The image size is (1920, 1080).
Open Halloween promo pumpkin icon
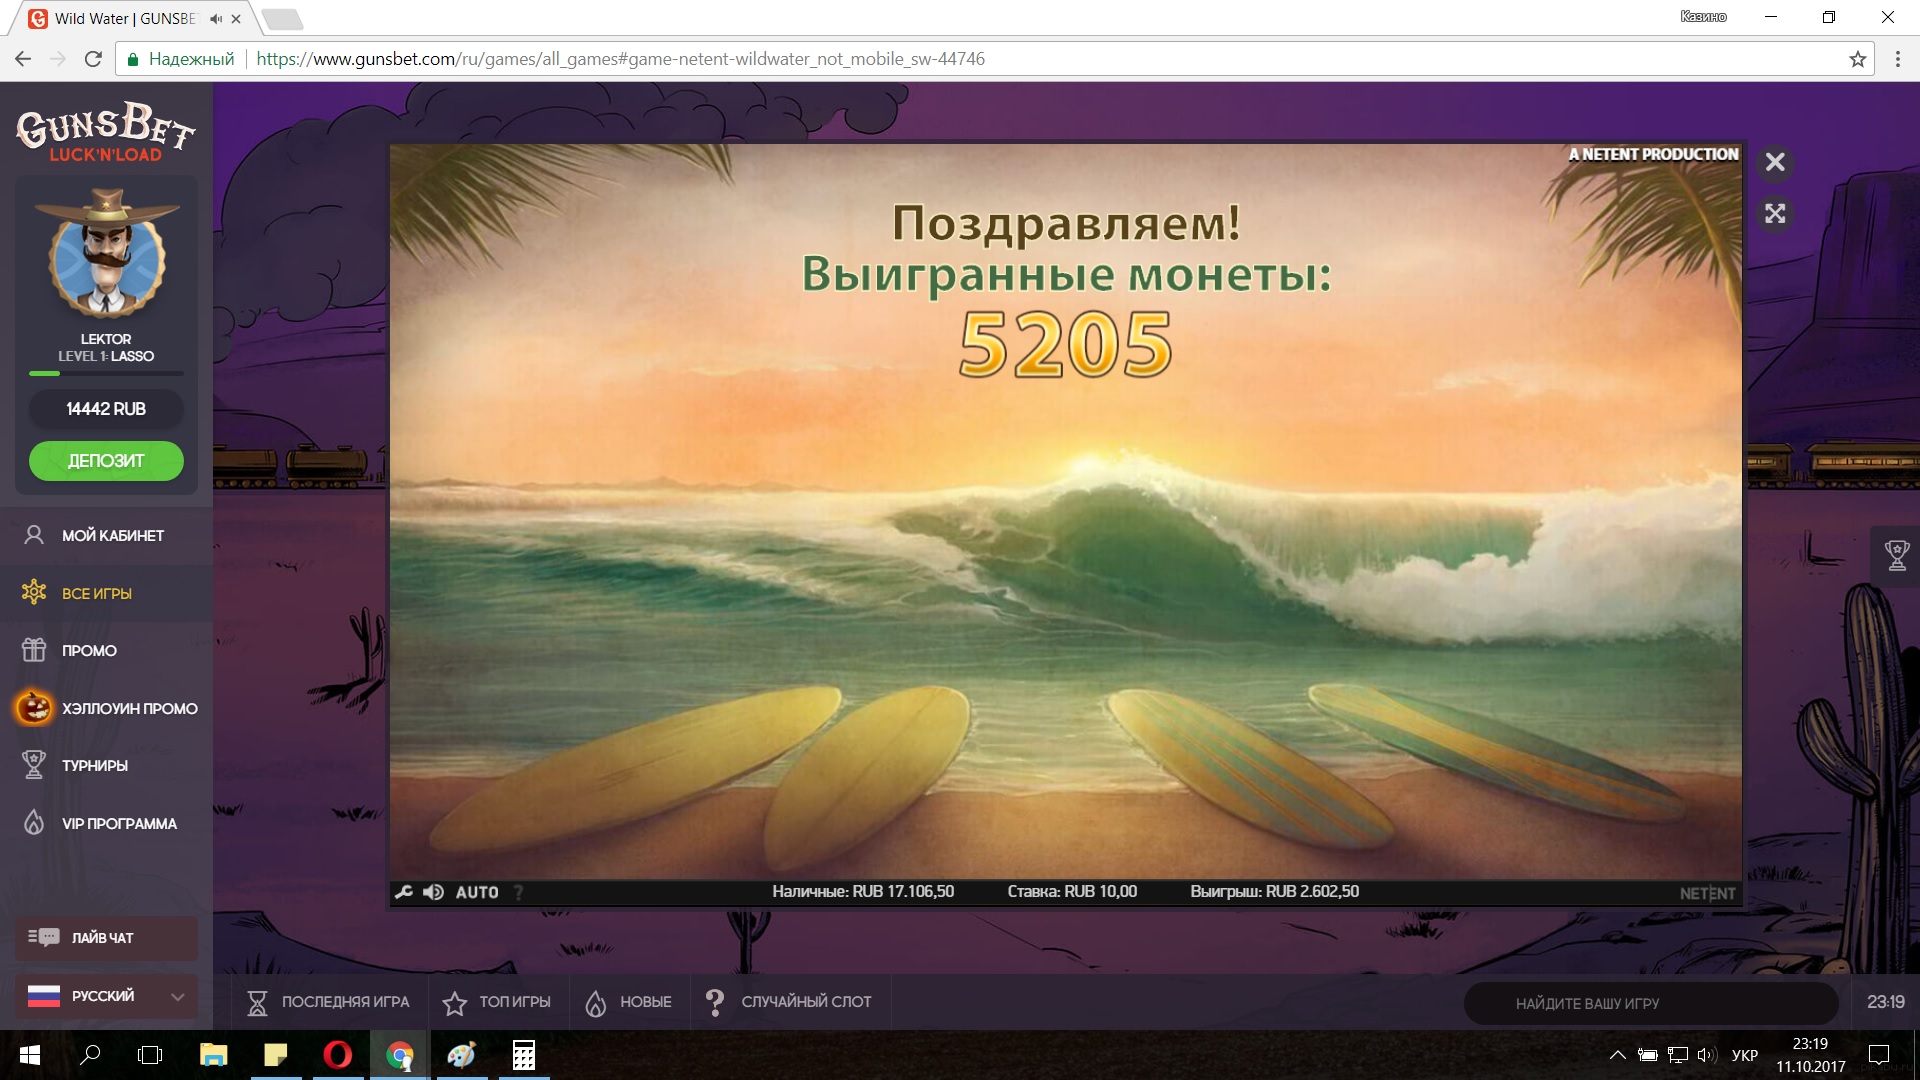point(33,708)
